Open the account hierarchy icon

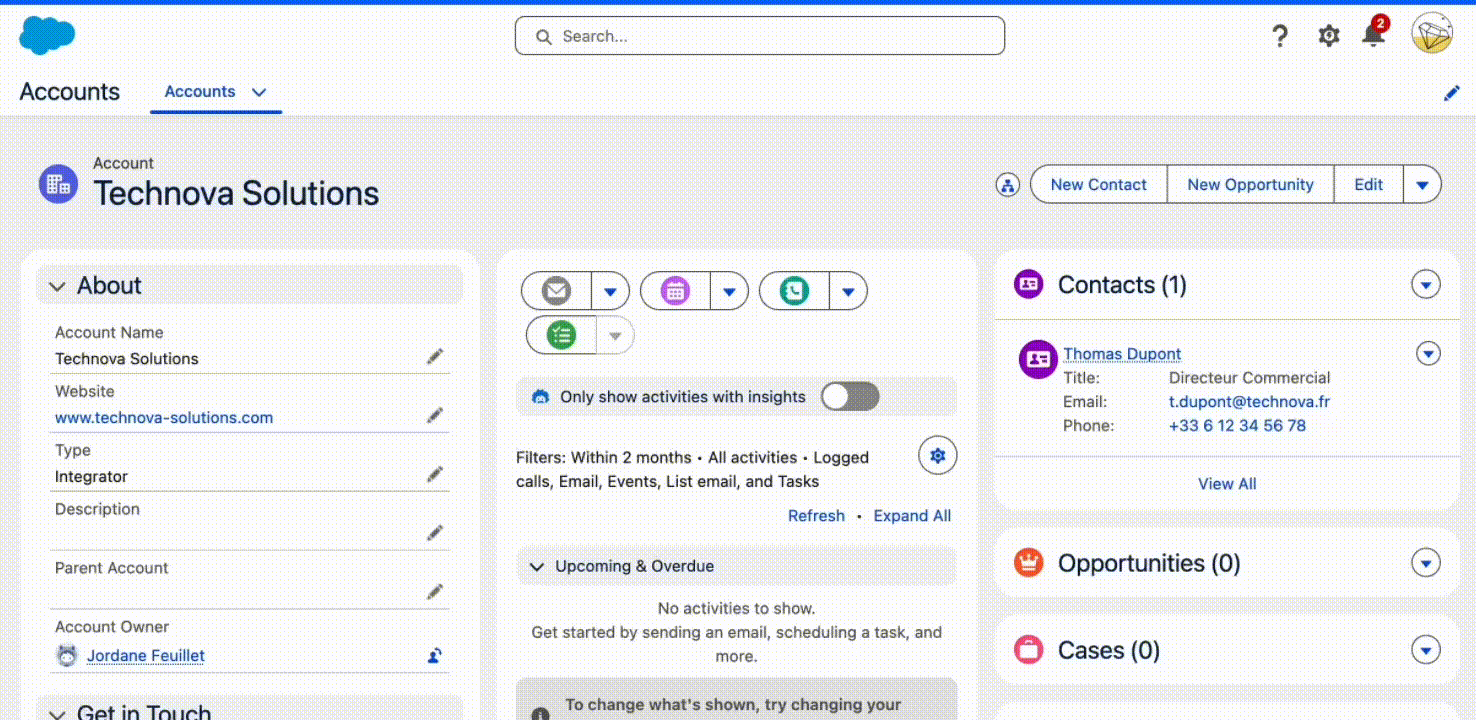click(x=1008, y=185)
